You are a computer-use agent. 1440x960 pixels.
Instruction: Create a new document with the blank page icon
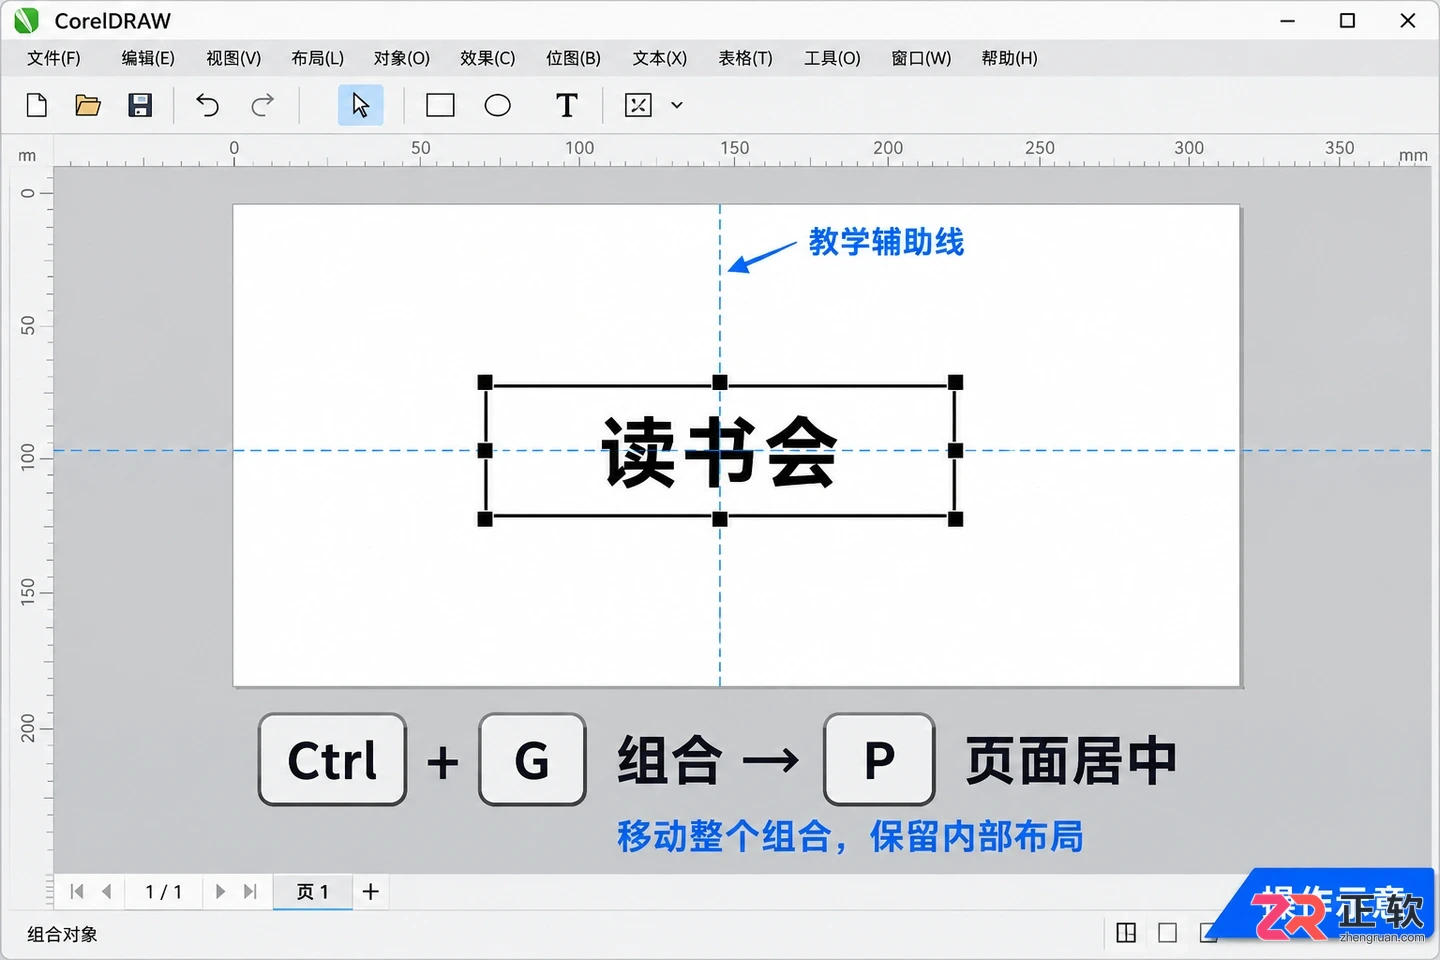pos(37,105)
